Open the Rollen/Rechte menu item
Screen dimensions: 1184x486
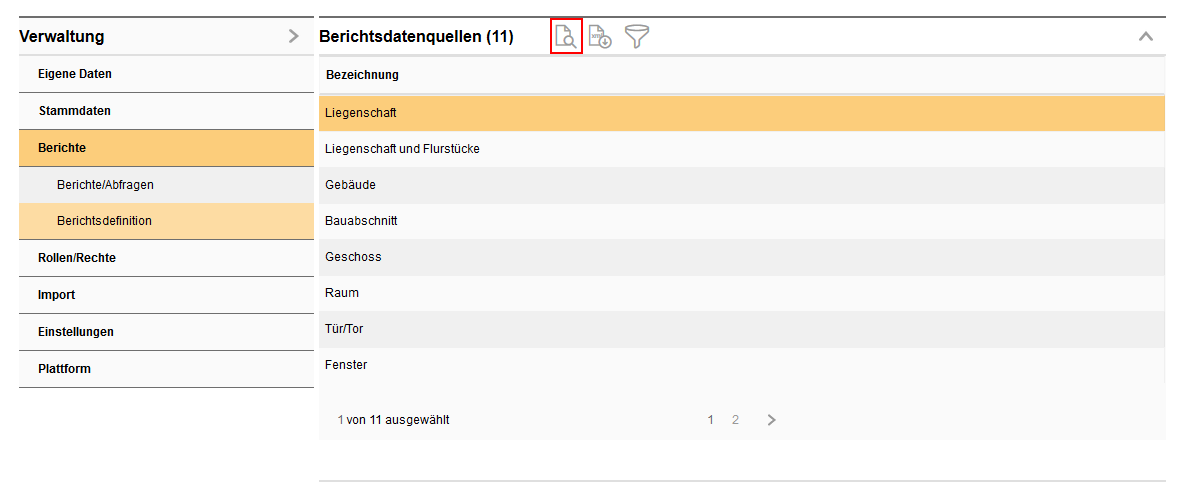pos(77,258)
